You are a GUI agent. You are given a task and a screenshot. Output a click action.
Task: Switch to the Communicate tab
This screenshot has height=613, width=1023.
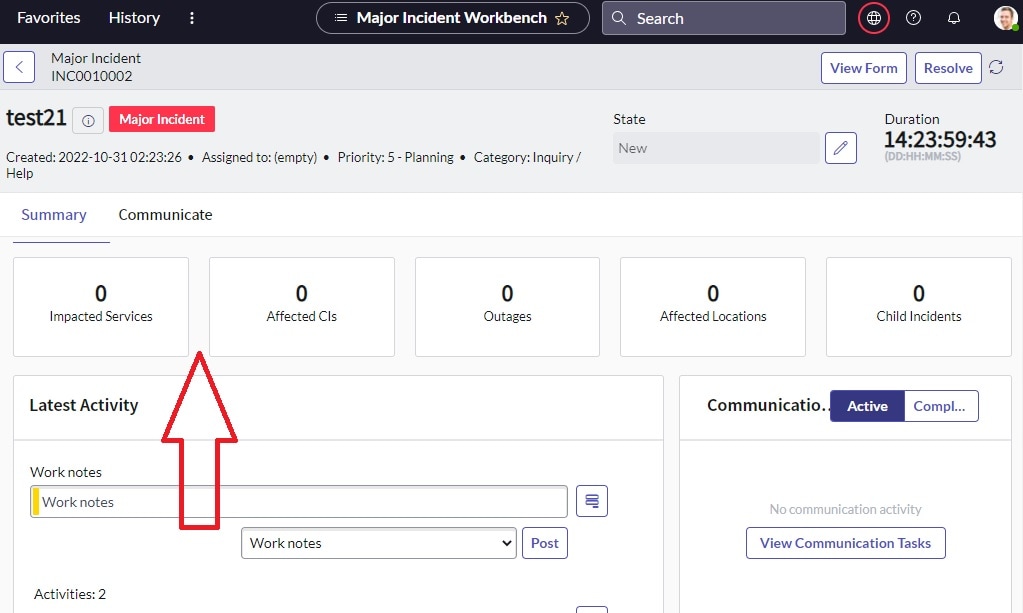pos(165,215)
